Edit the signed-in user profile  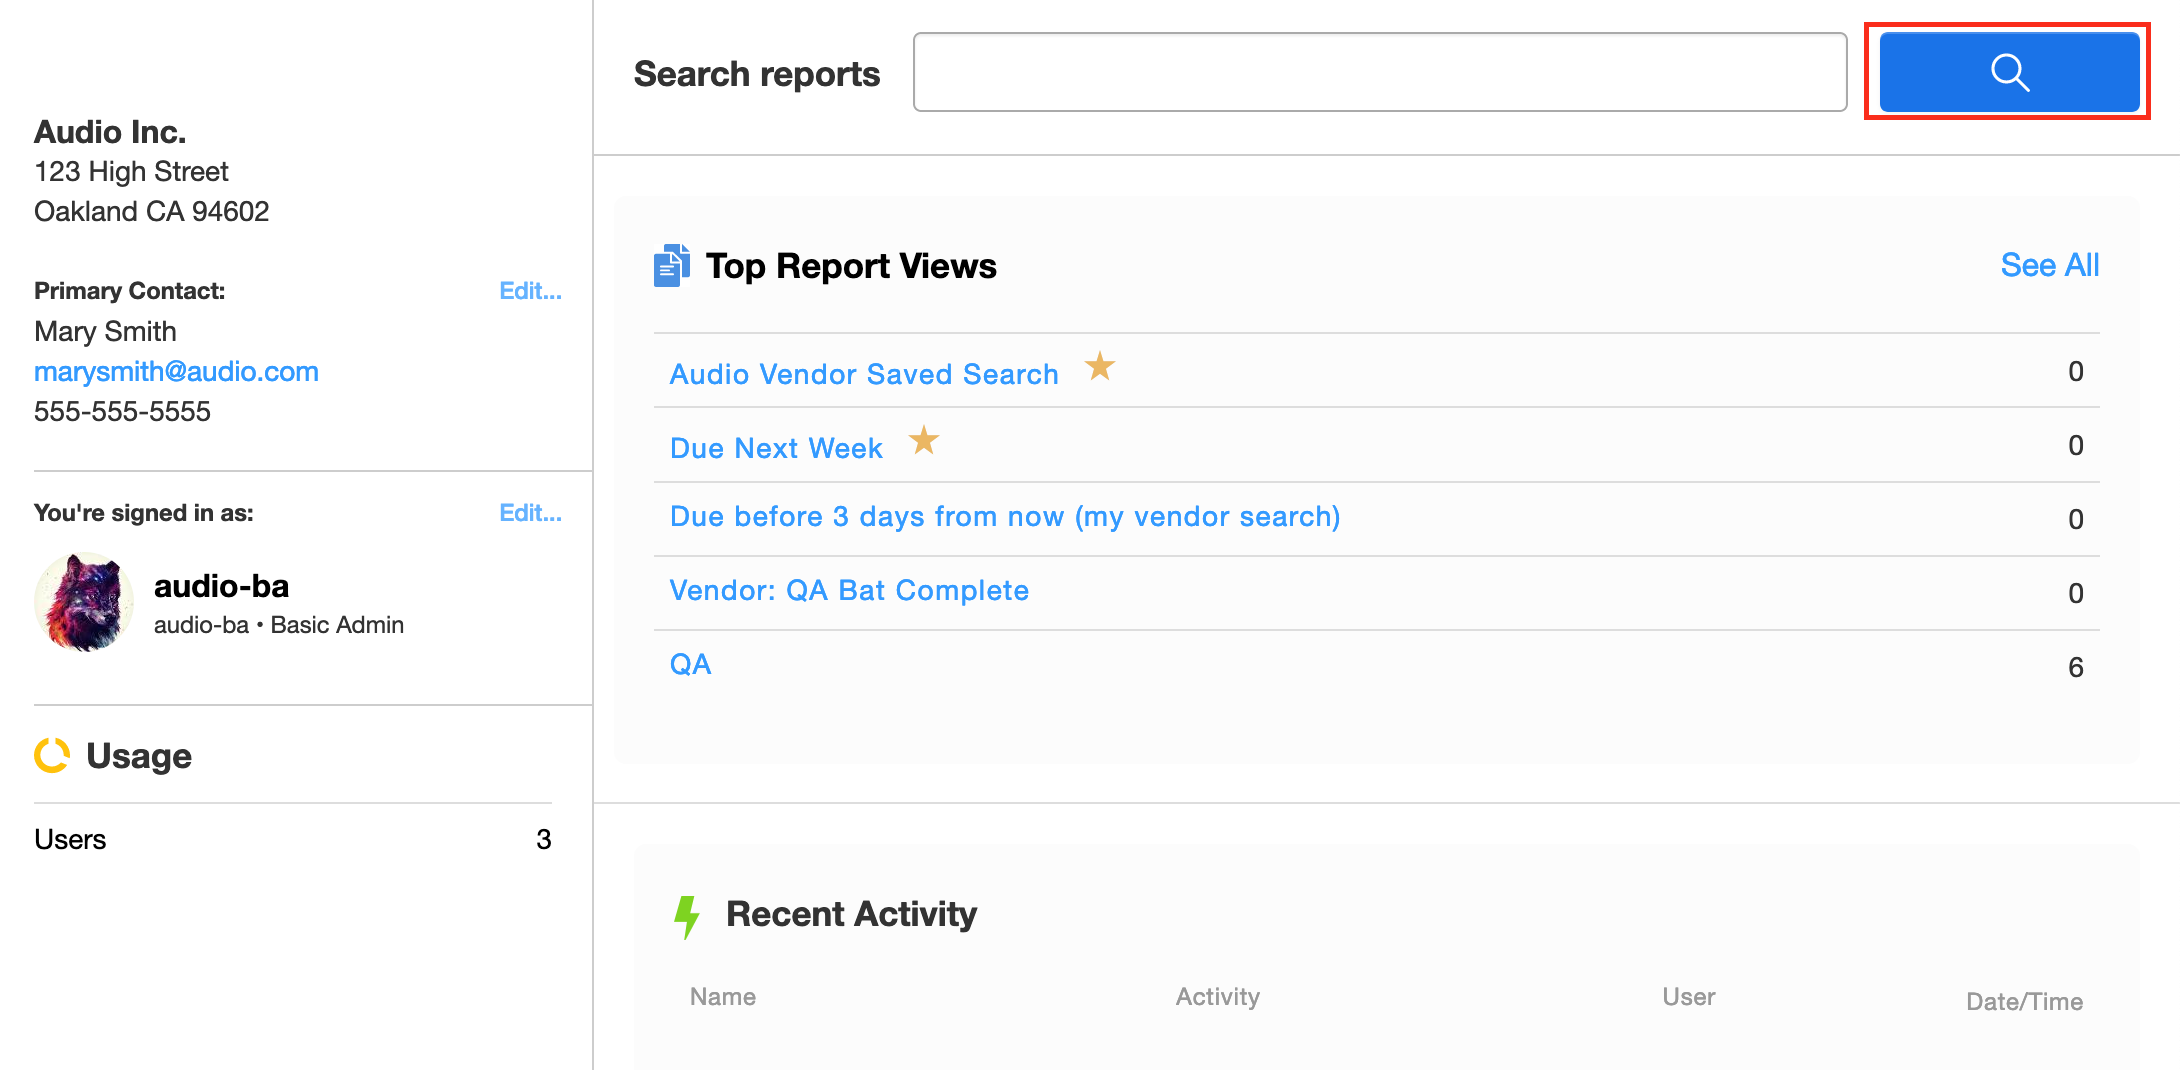point(530,513)
